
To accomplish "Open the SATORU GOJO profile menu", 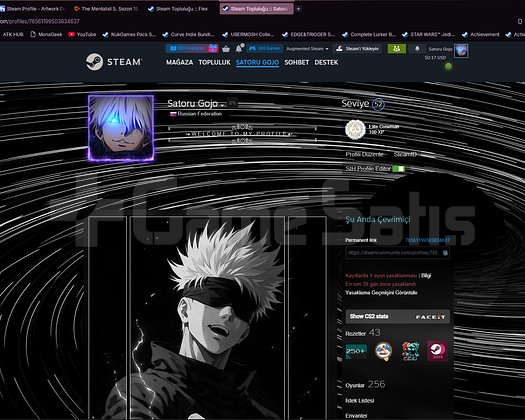I will pos(257,62).
